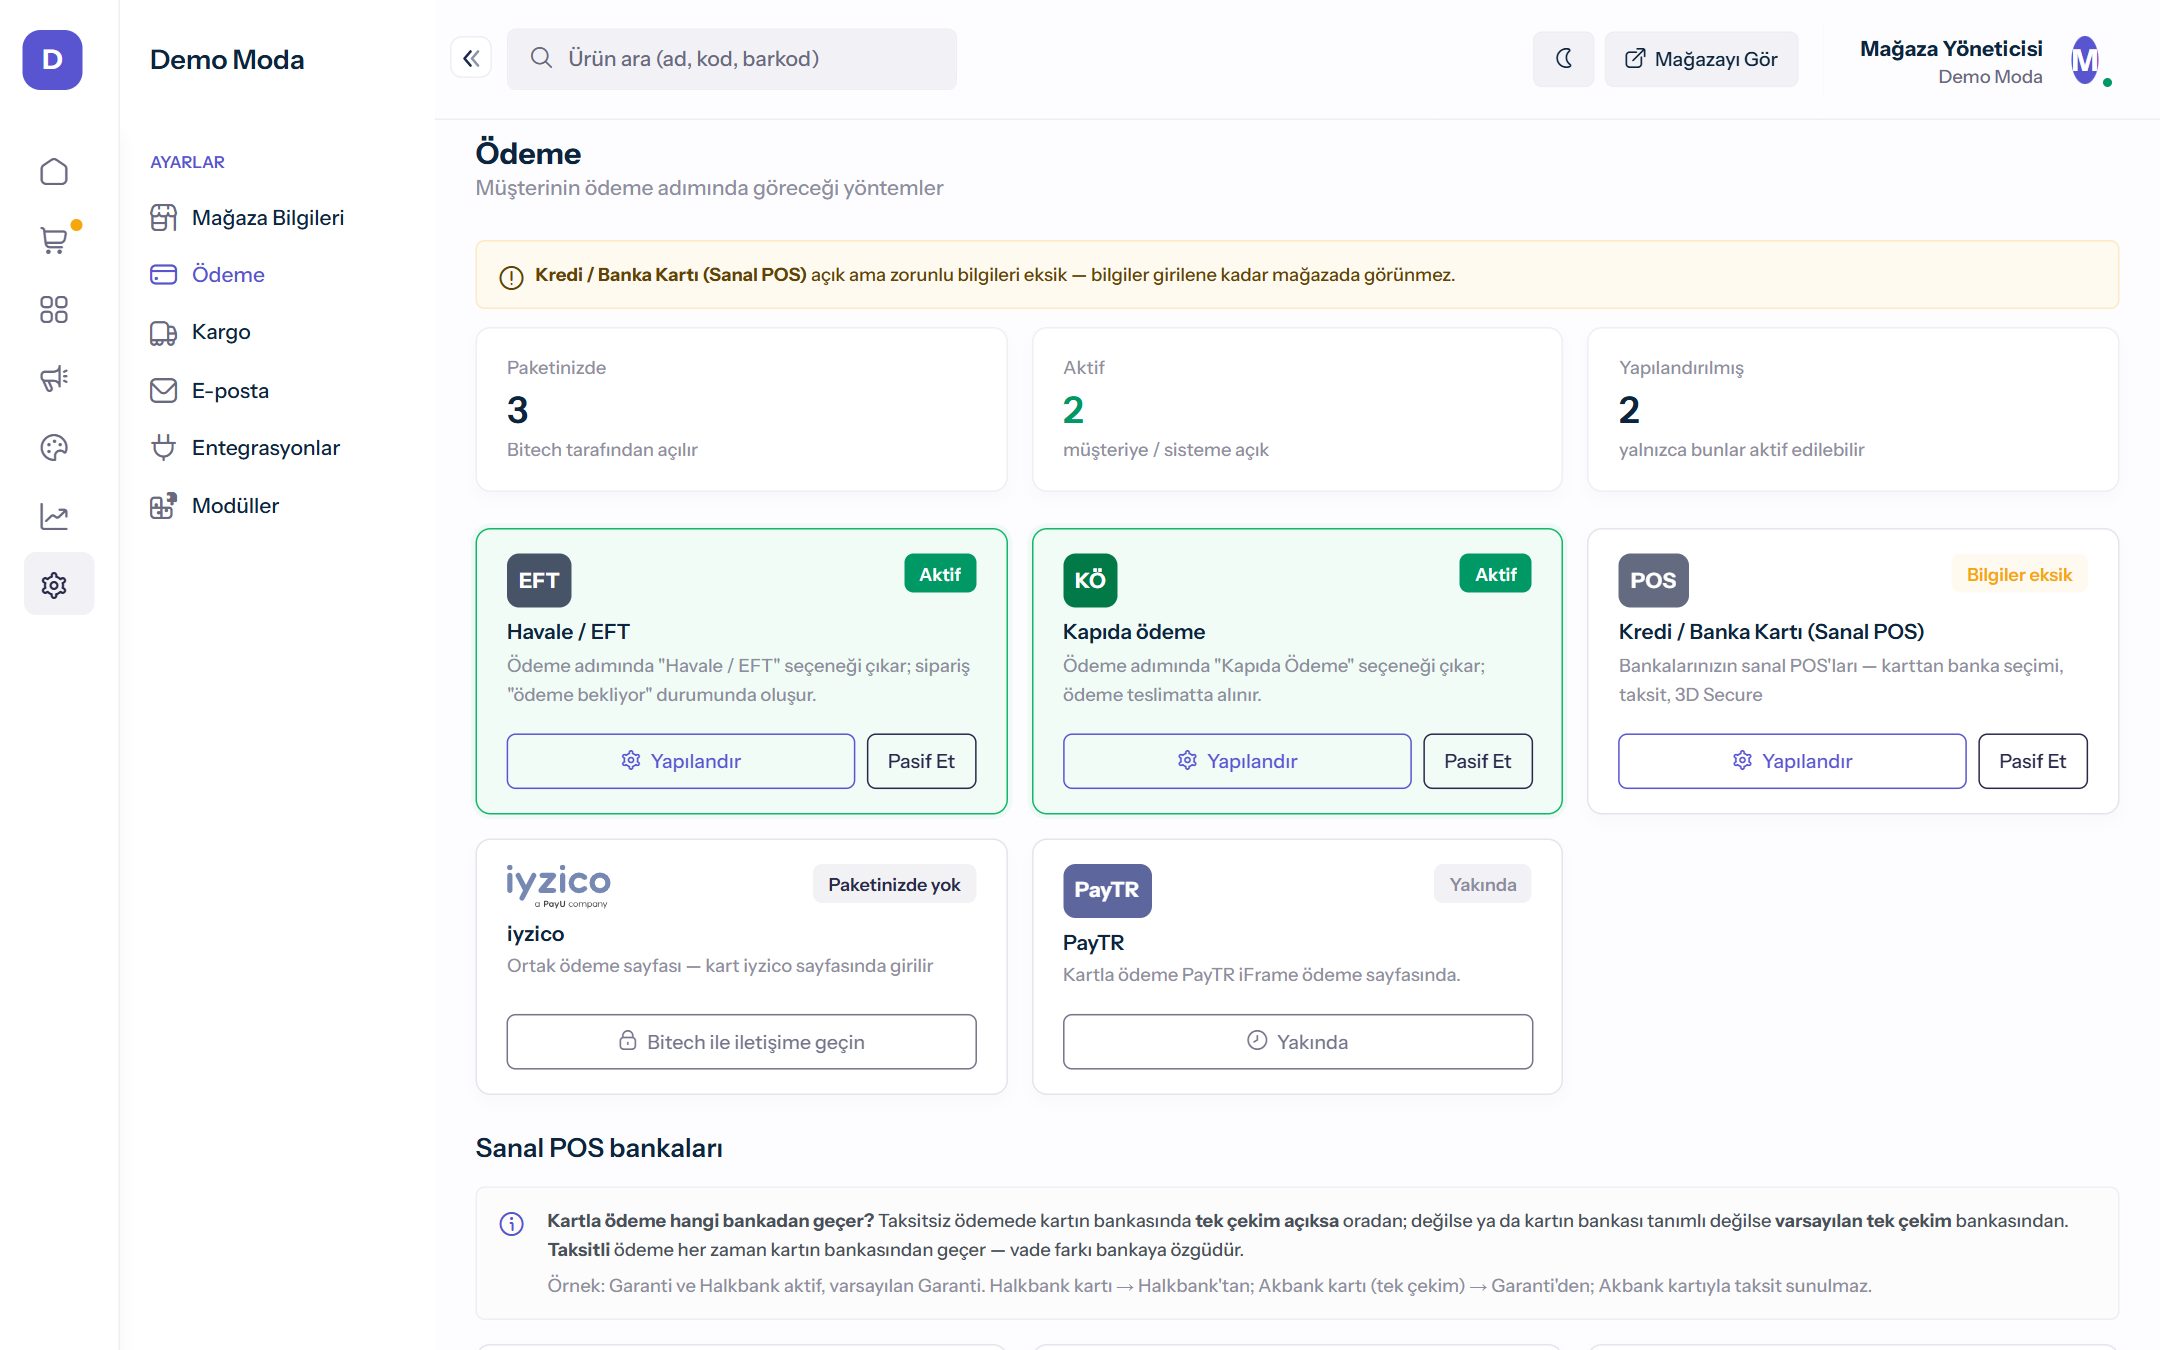2160x1350 pixels.
Task: Open orders via shopping cart icon
Action: pyautogui.click(x=54, y=241)
